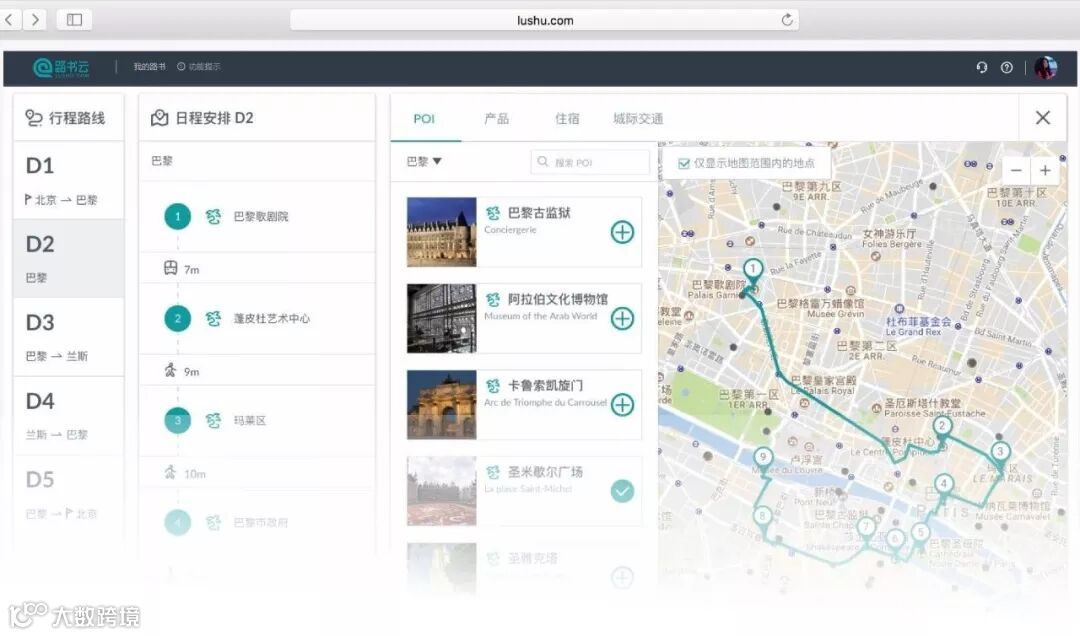This screenshot has height=636, width=1080.
Task: Open the help question mark icon
Action: click(x=1006, y=67)
